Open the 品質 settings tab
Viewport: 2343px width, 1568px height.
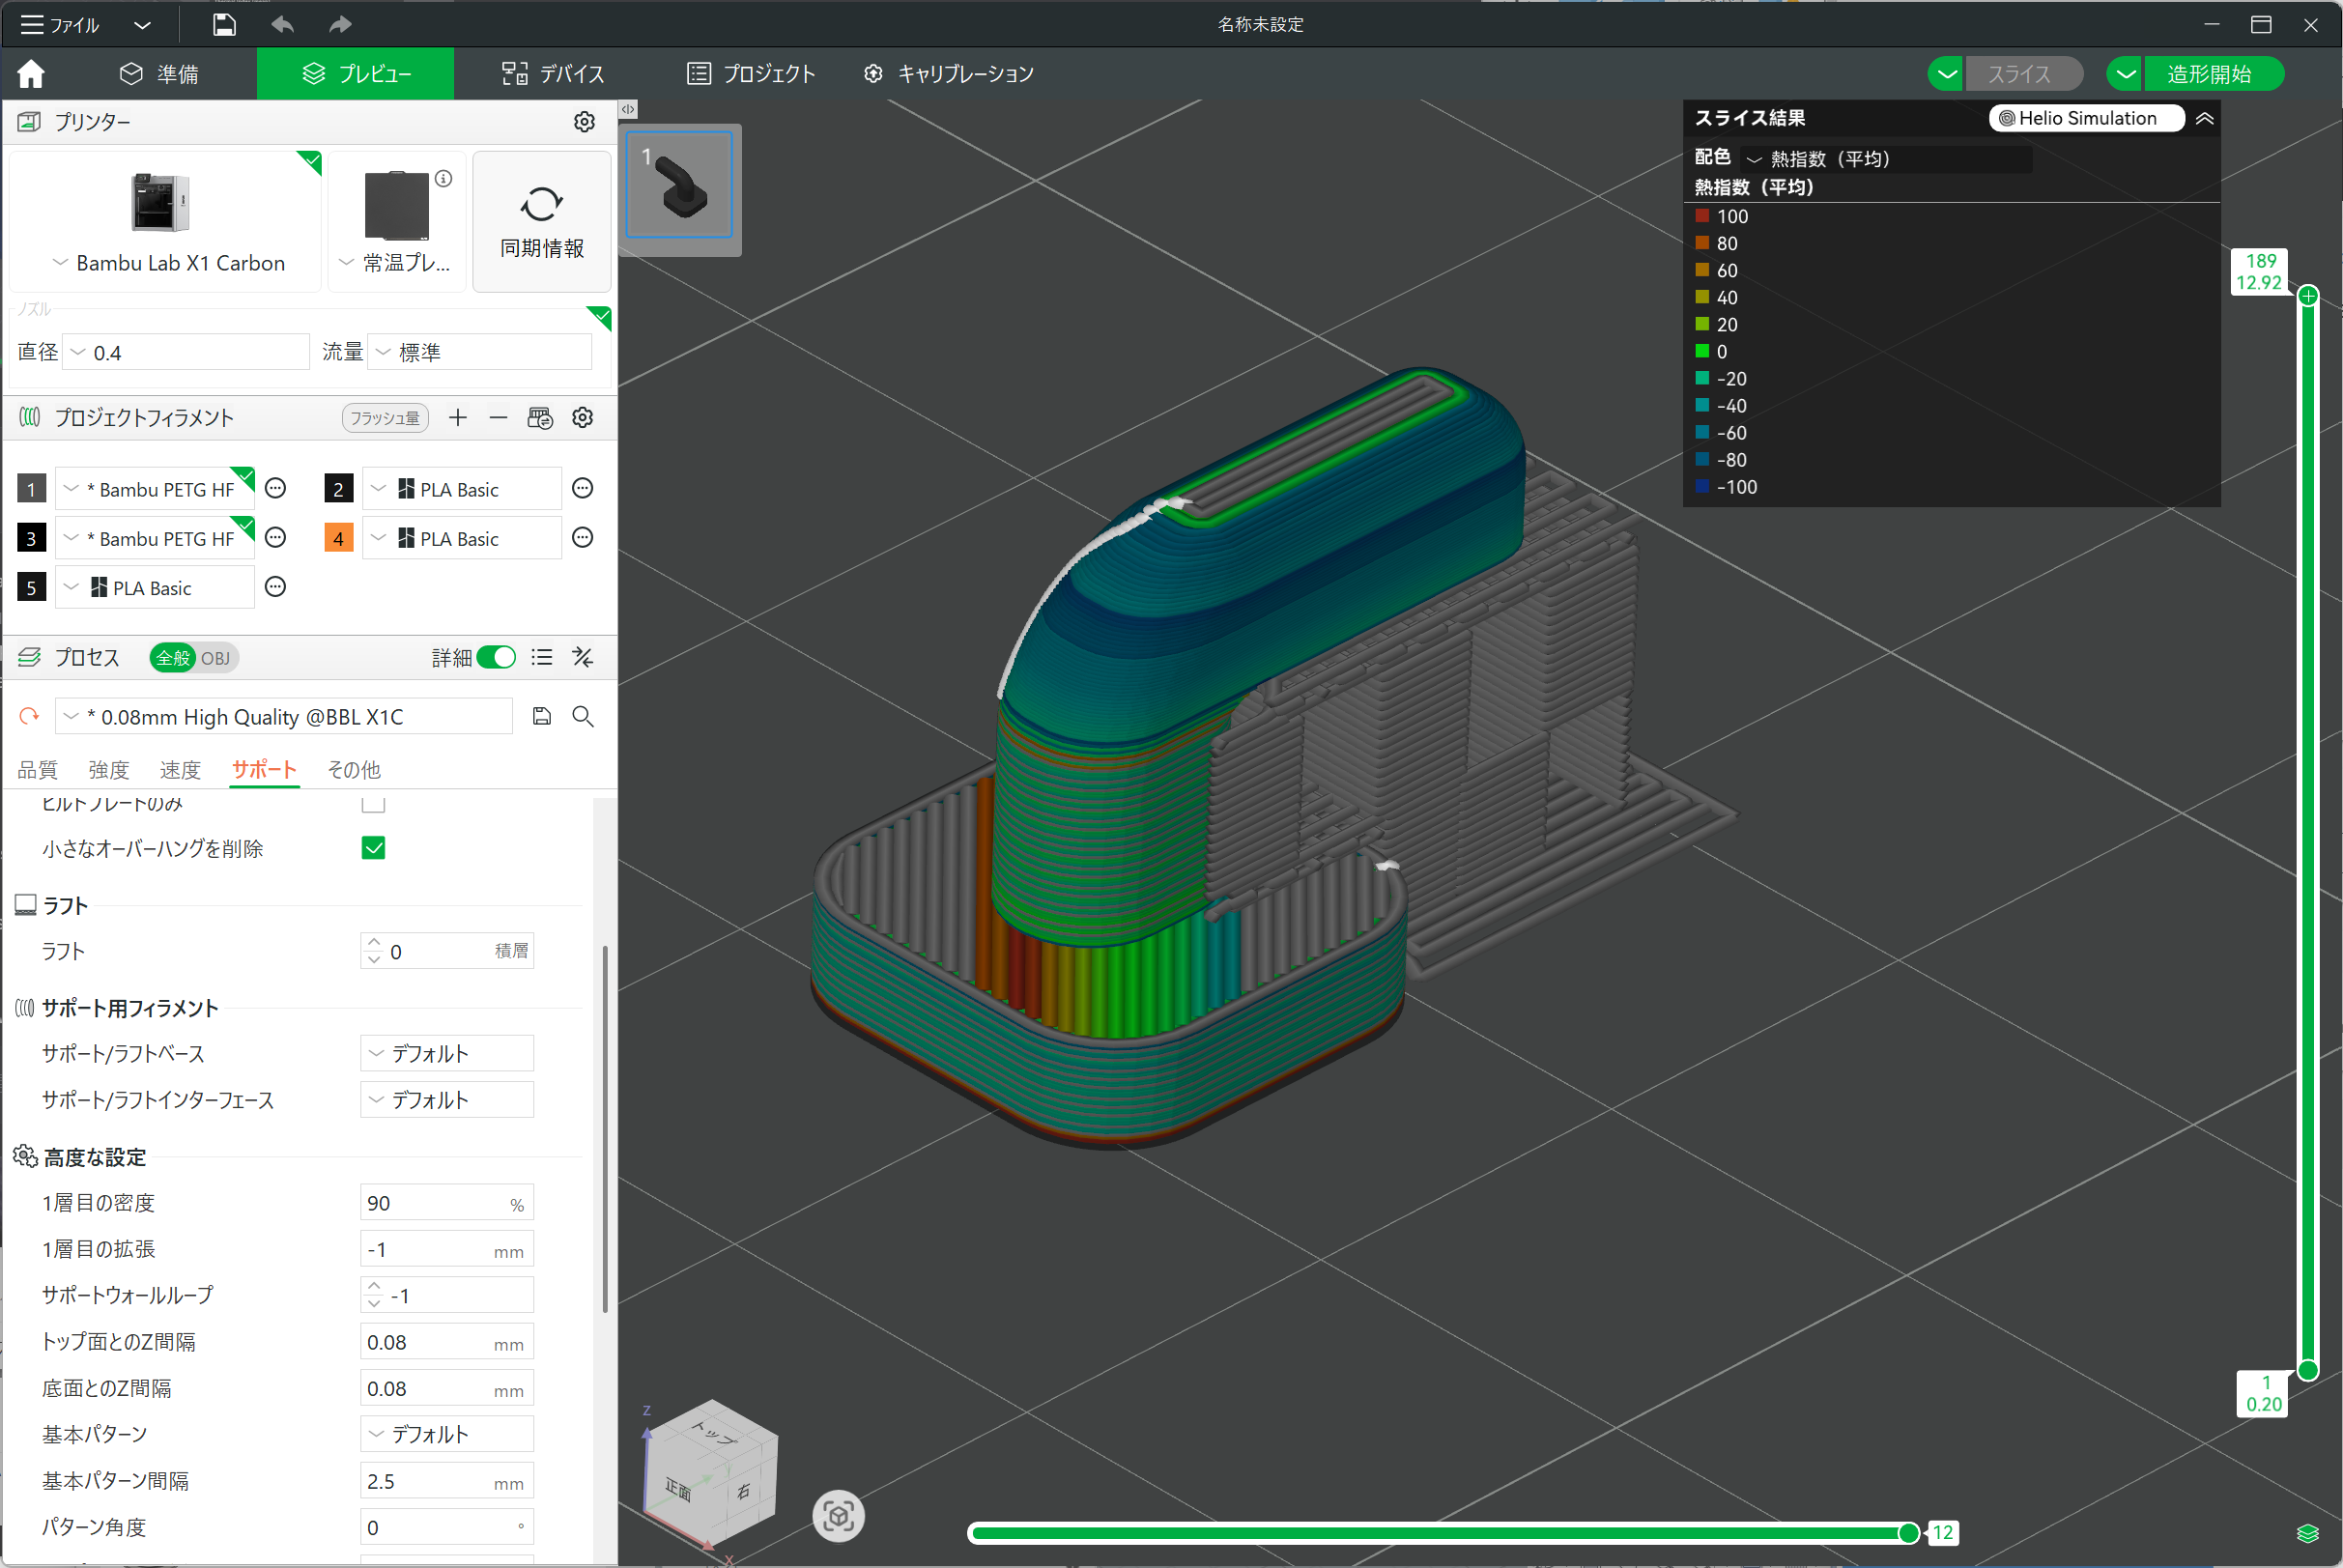click(x=38, y=769)
